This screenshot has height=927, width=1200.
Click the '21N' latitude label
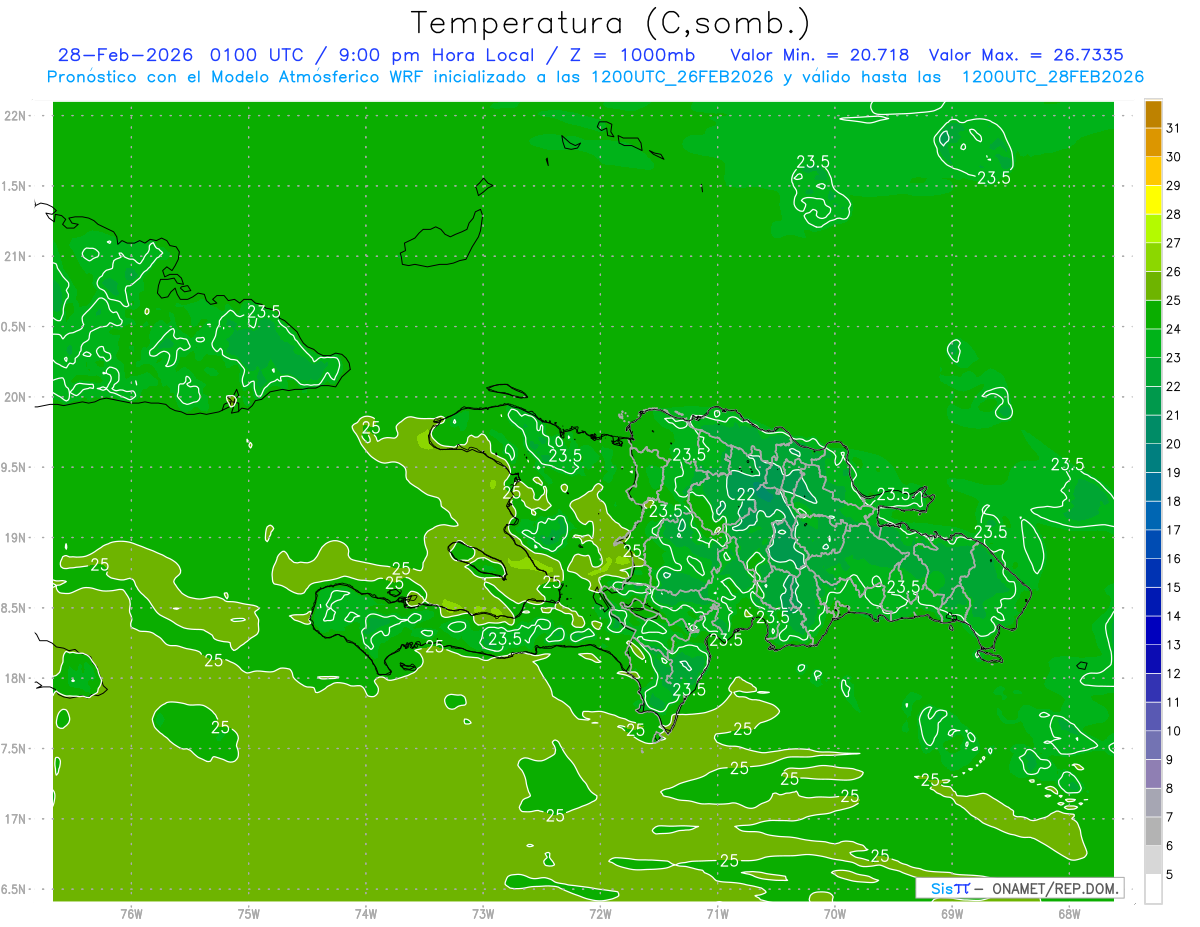pyautogui.click(x=15, y=256)
